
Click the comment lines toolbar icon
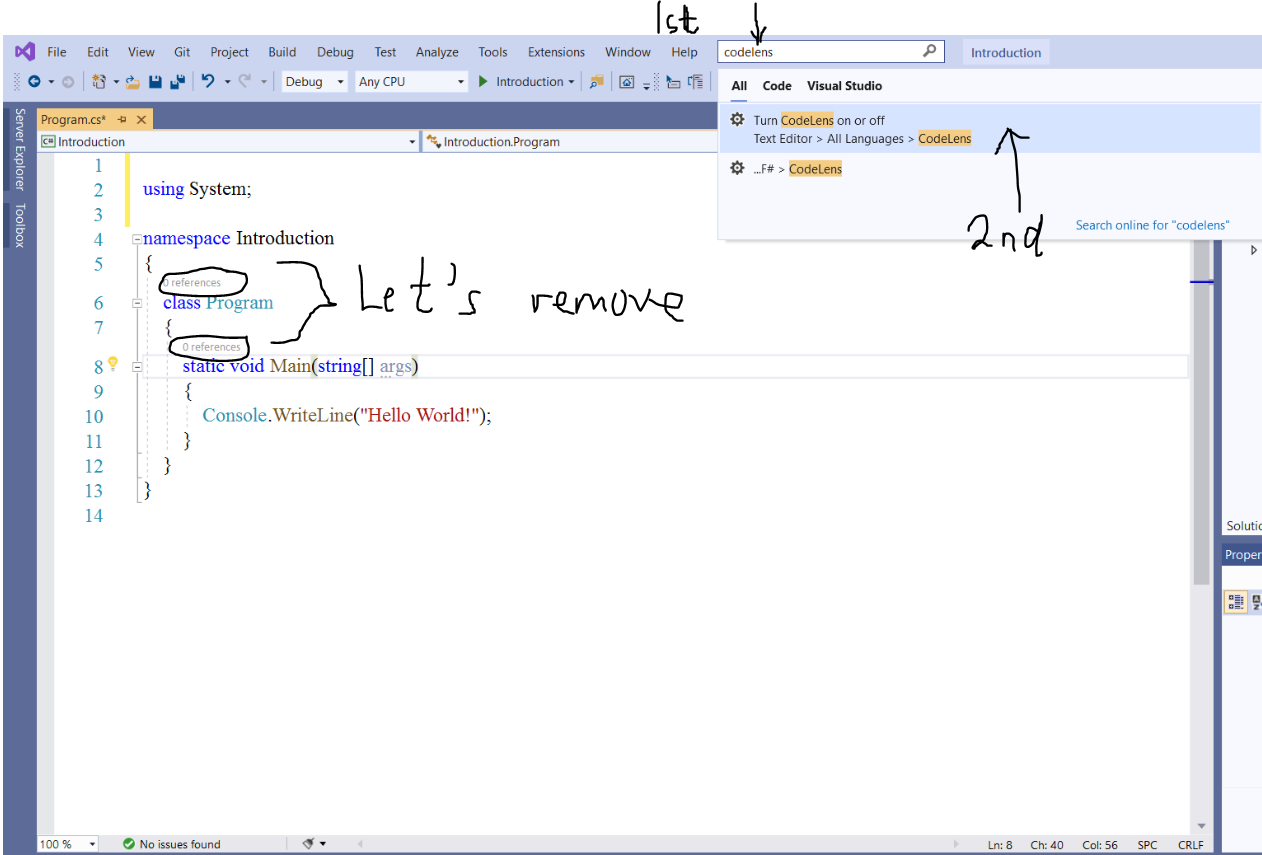point(695,82)
